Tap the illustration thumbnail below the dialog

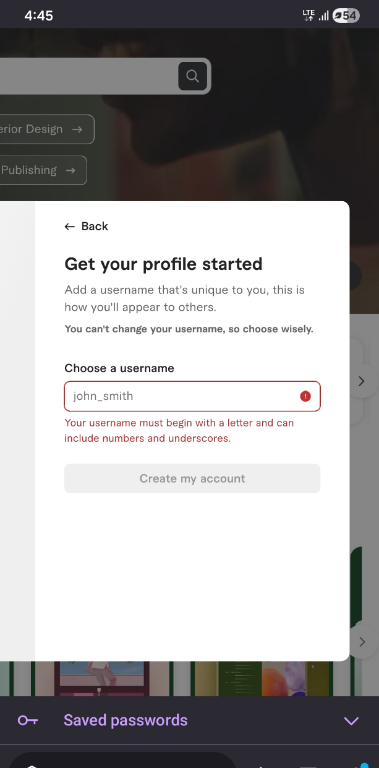[102, 678]
